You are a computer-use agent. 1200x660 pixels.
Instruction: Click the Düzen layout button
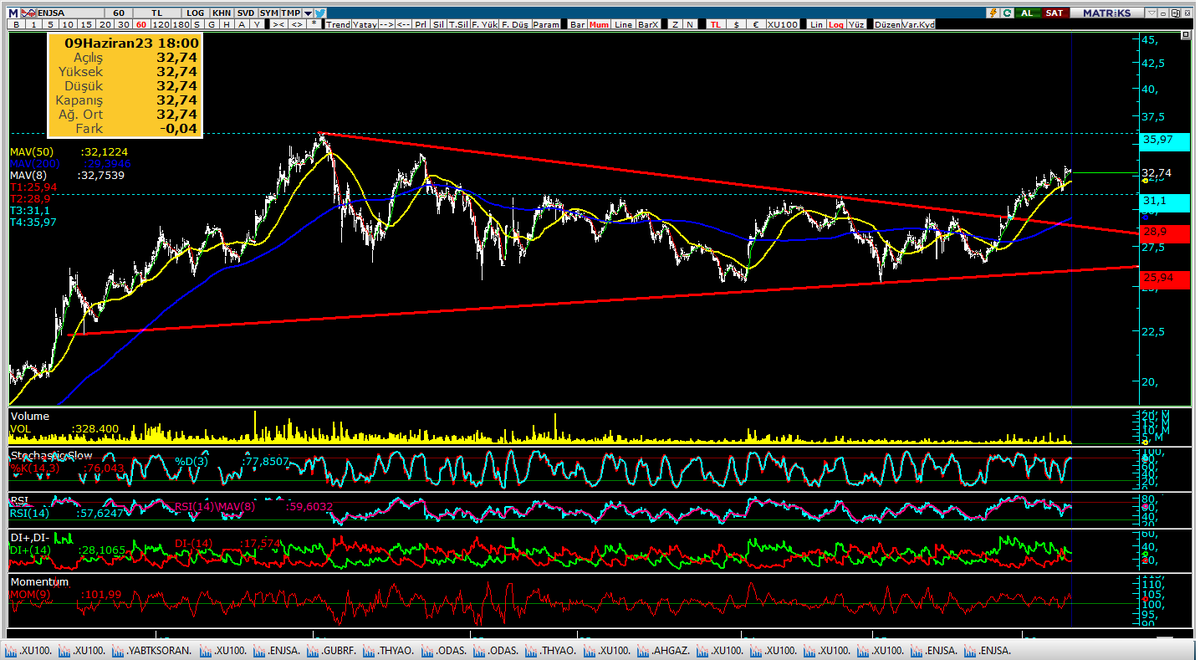tap(885, 24)
